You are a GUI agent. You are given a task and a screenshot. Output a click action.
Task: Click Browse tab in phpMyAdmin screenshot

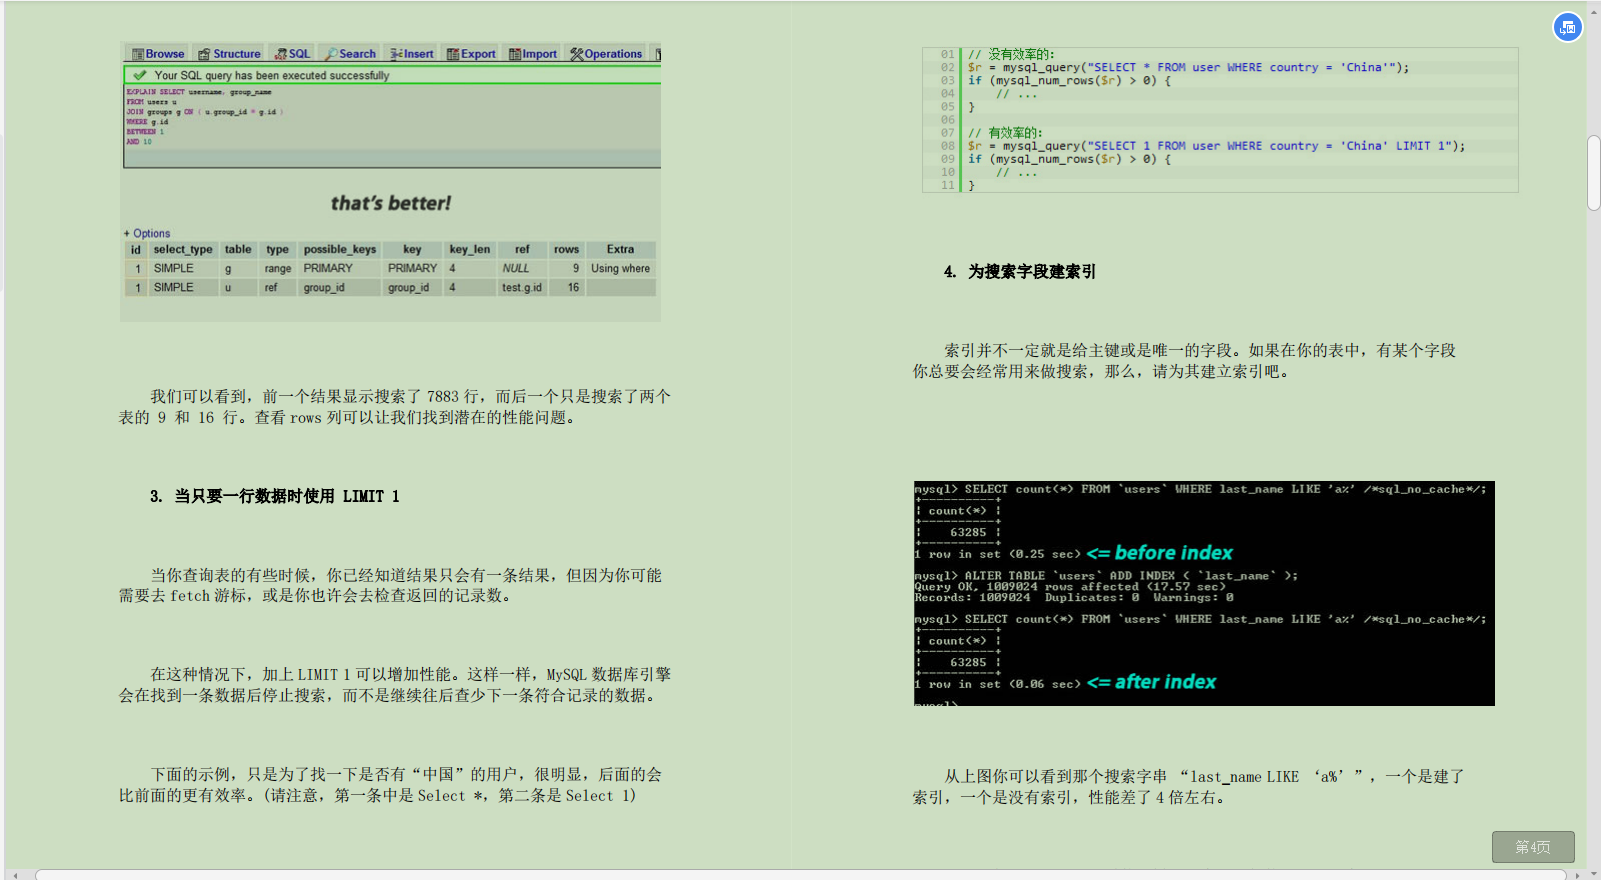[158, 54]
